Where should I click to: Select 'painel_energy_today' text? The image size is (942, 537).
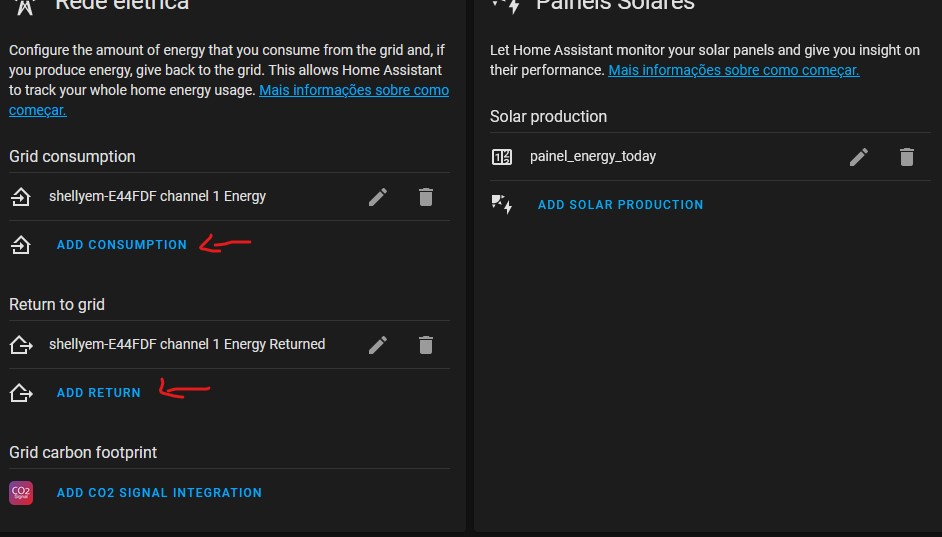click(x=593, y=156)
